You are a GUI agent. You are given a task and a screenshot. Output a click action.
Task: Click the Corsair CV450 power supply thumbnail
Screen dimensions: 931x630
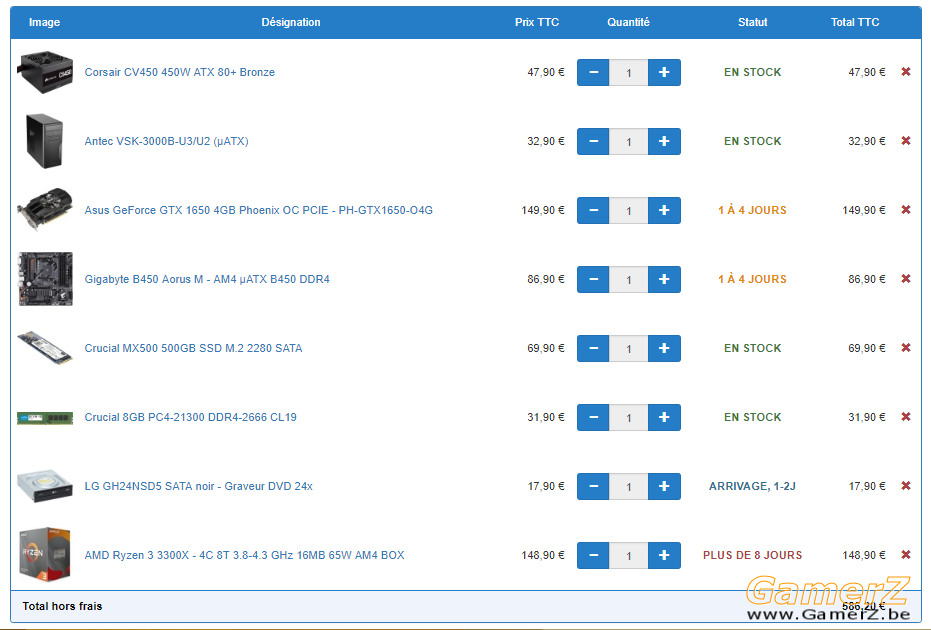(45, 72)
